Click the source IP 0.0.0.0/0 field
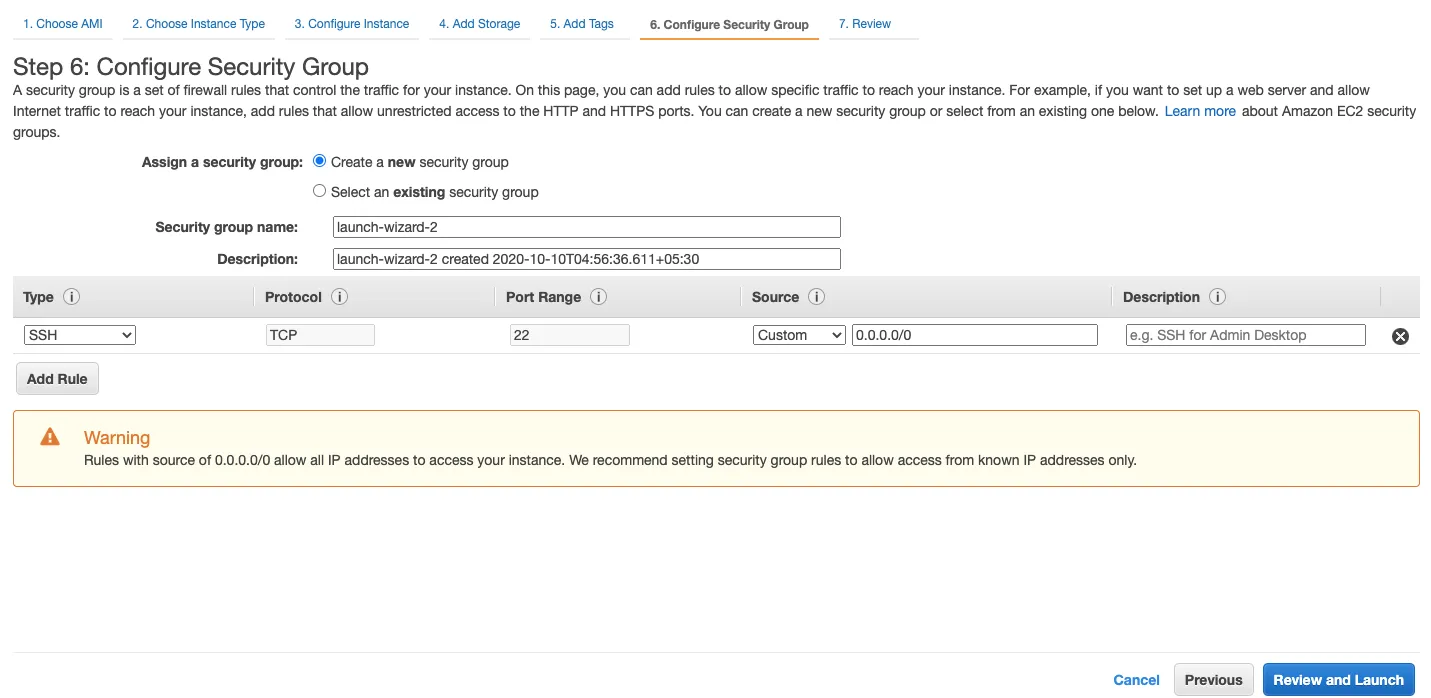1431x698 pixels. pyautogui.click(x=974, y=335)
